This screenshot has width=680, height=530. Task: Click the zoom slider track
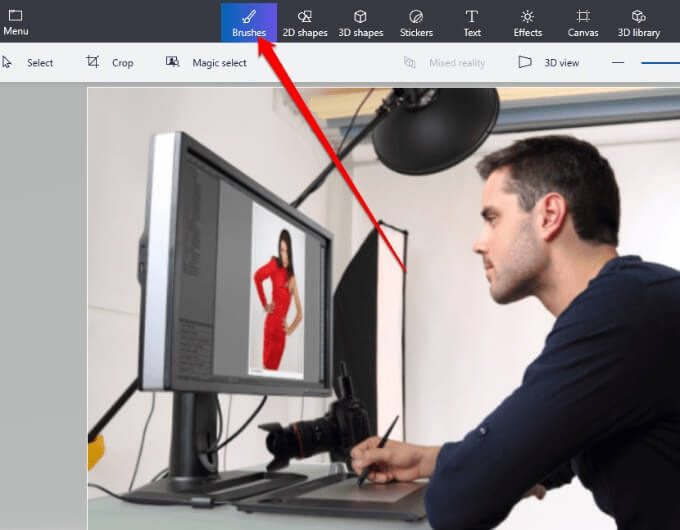[x=660, y=63]
